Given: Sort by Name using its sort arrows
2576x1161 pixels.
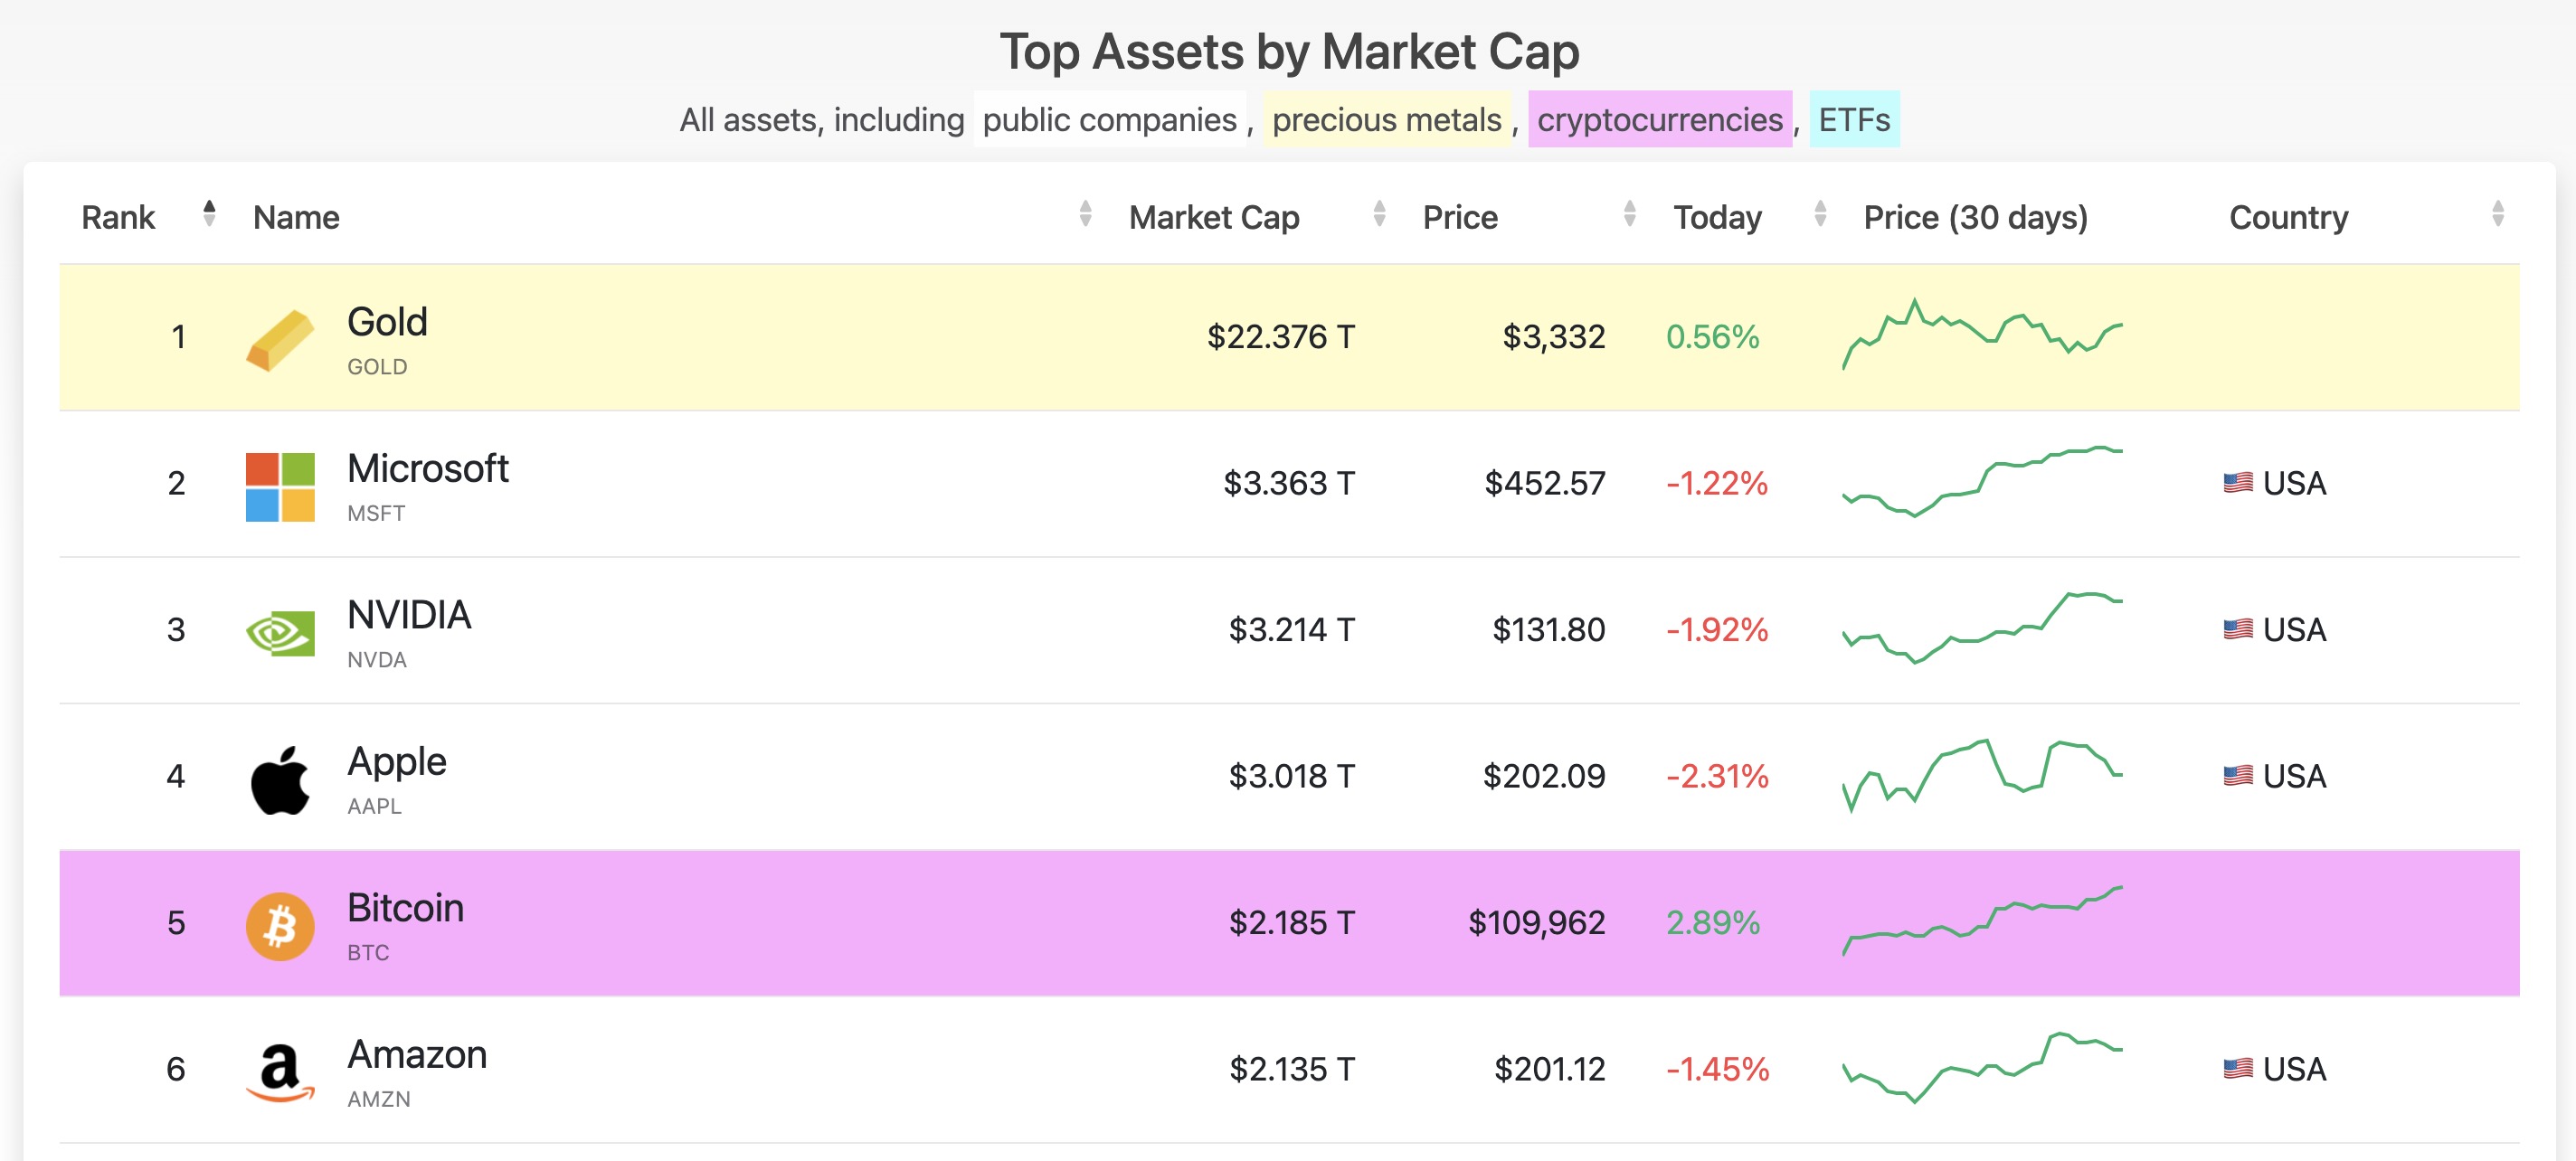Looking at the screenshot, I should pos(1085,214).
